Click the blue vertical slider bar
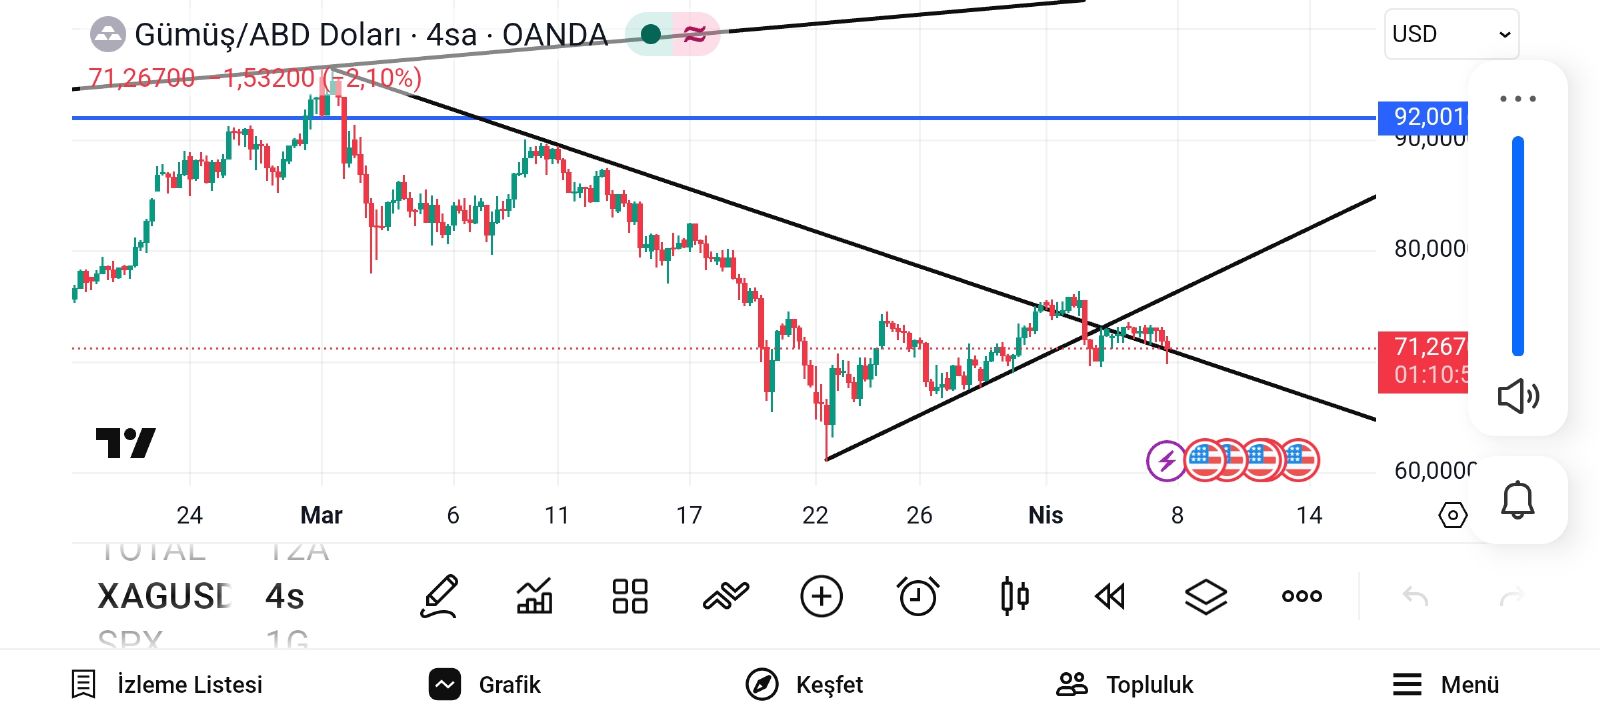1600x720 pixels. tap(1517, 246)
